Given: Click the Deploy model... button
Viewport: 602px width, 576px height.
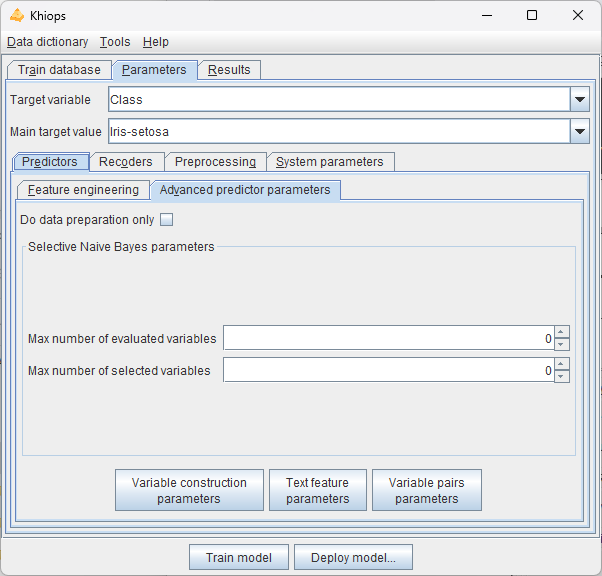Looking at the screenshot, I should pos(353,557).
